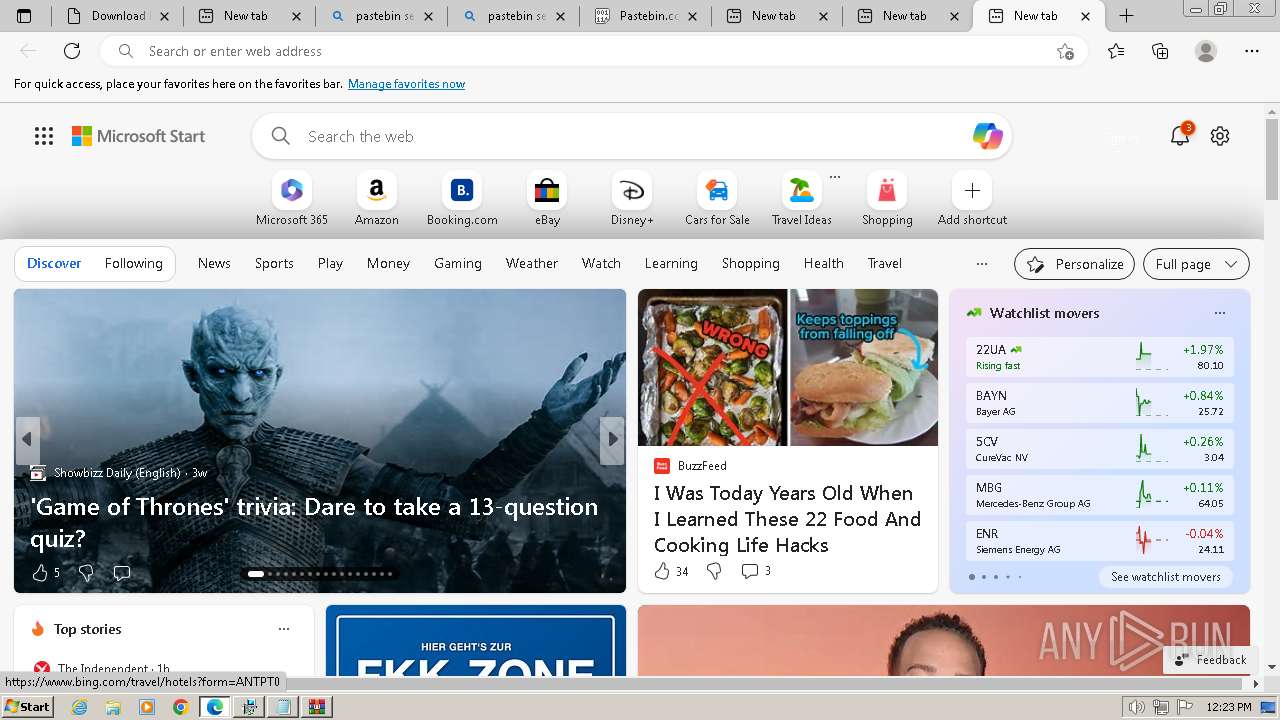Screen dimensions: 1280x720
Task: Open the Sports category
Action: (274, 263)
